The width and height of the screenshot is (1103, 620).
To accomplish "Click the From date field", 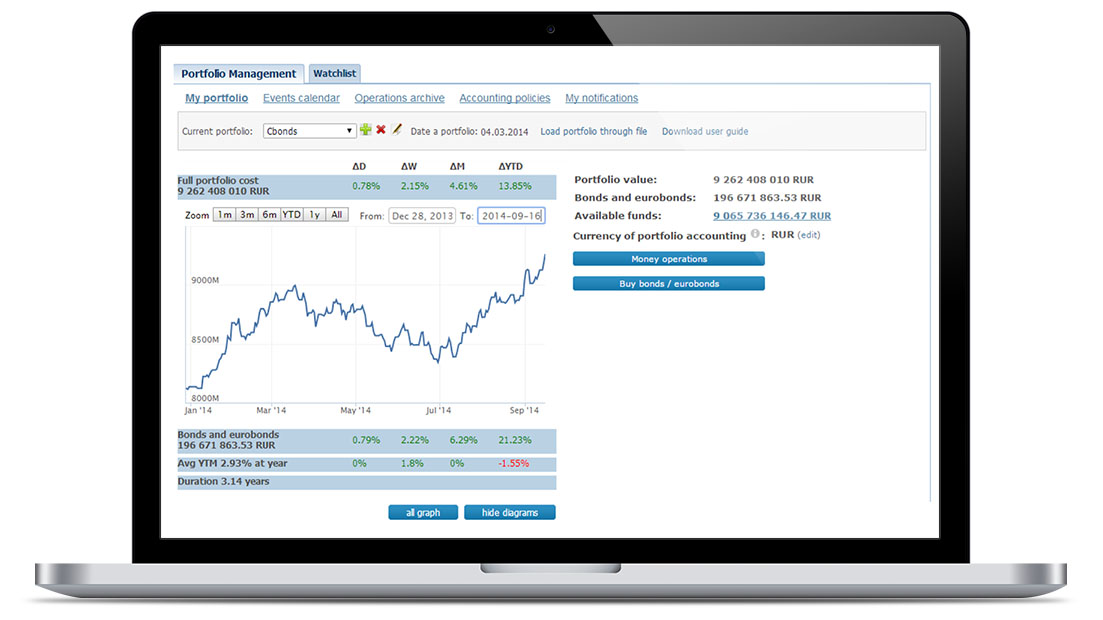I will coord(422,216).
